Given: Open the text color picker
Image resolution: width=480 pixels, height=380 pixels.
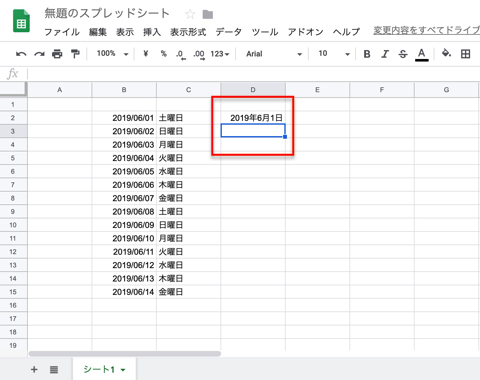Looking at the screenshot, I should (422, 54).
